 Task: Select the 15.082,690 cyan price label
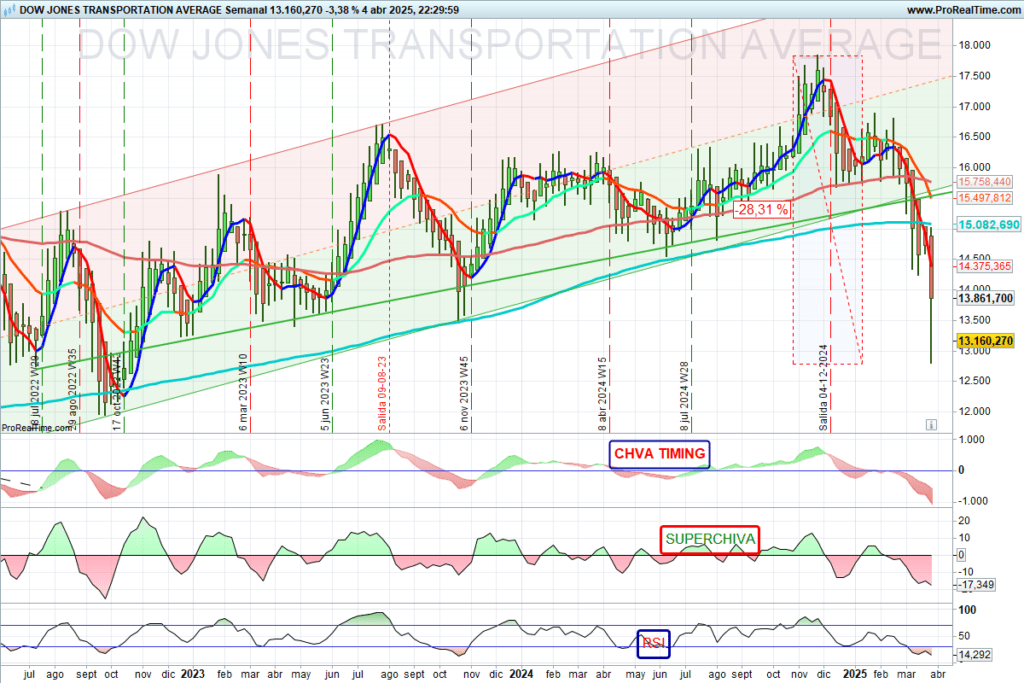click(988, 225)
